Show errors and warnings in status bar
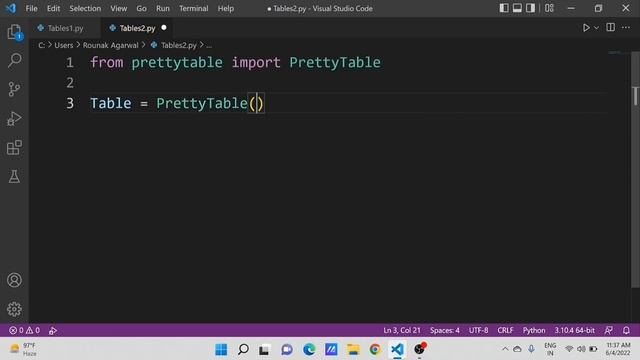 [24, 330]
